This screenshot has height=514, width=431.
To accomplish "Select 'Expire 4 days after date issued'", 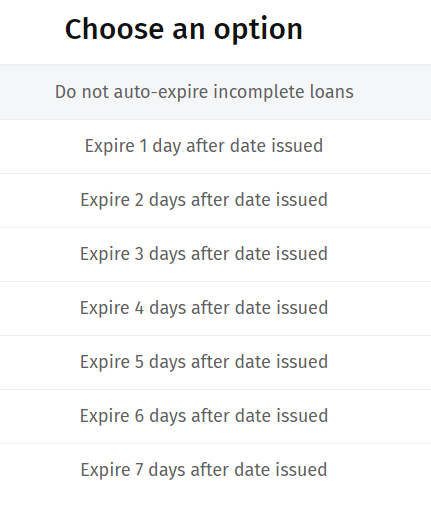I will pos(215,308).
